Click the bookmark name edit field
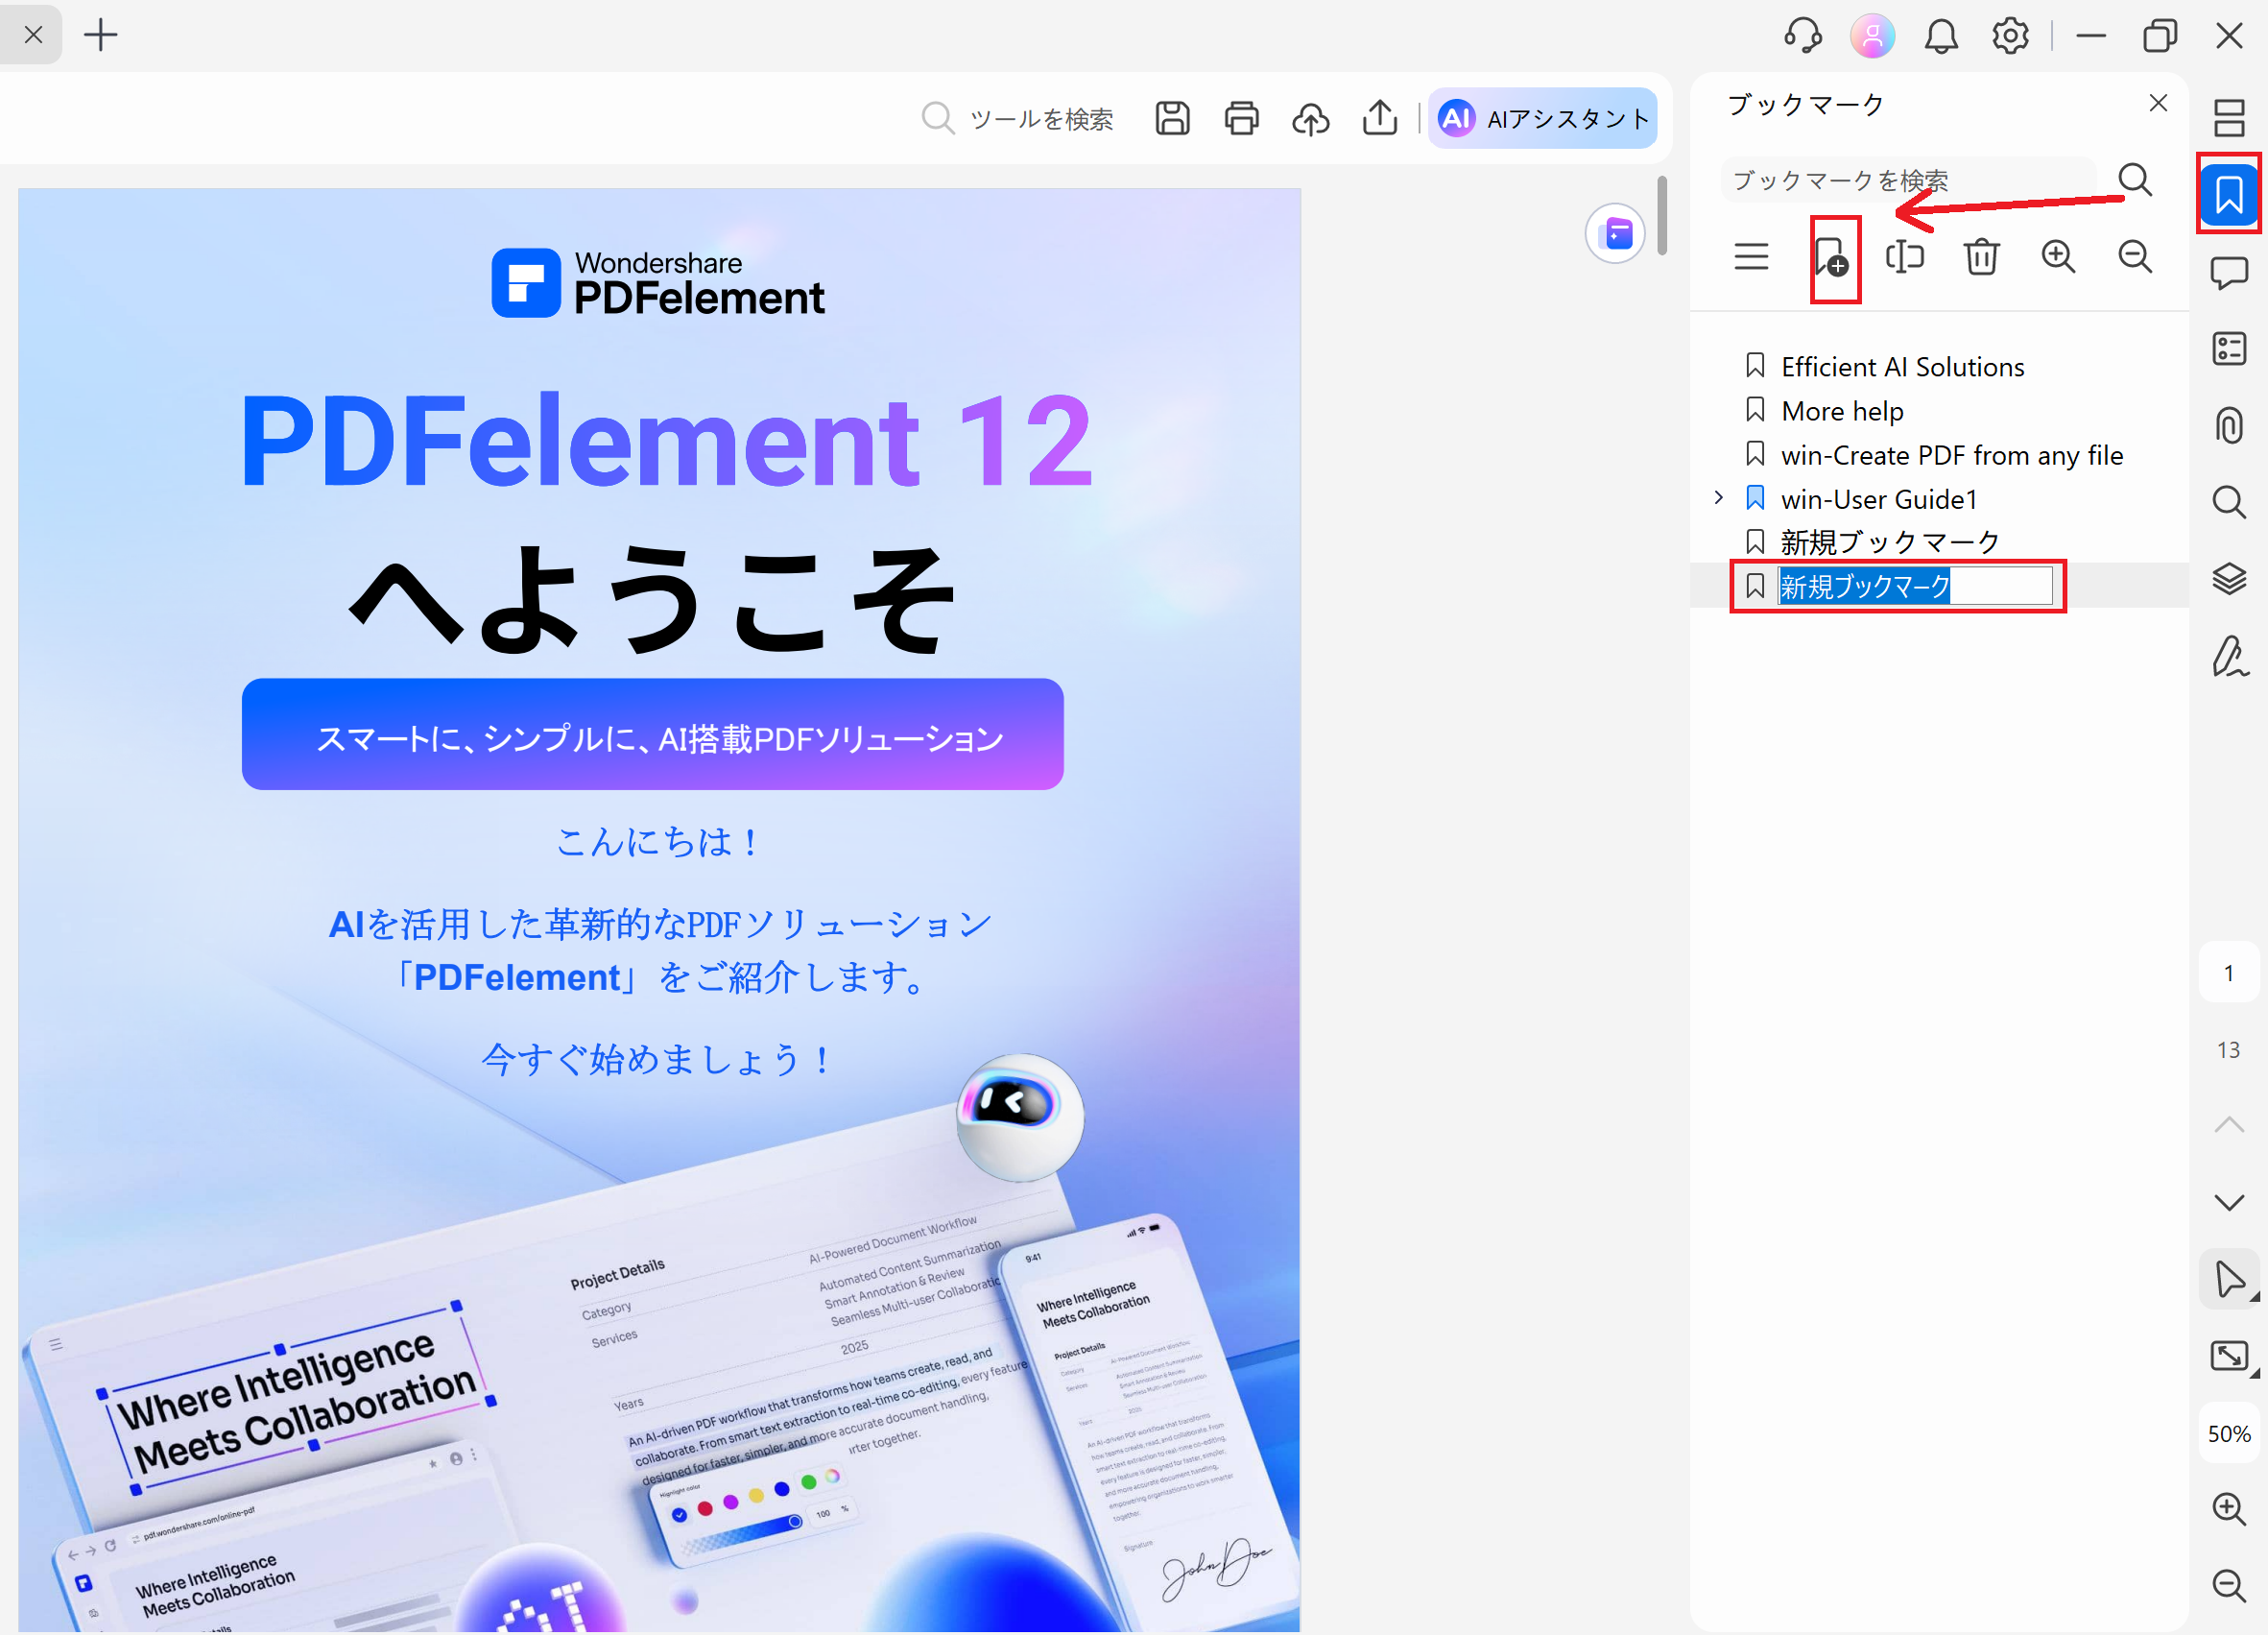The height and width of the screenshot is (1635, 2268). point(1914,586)
